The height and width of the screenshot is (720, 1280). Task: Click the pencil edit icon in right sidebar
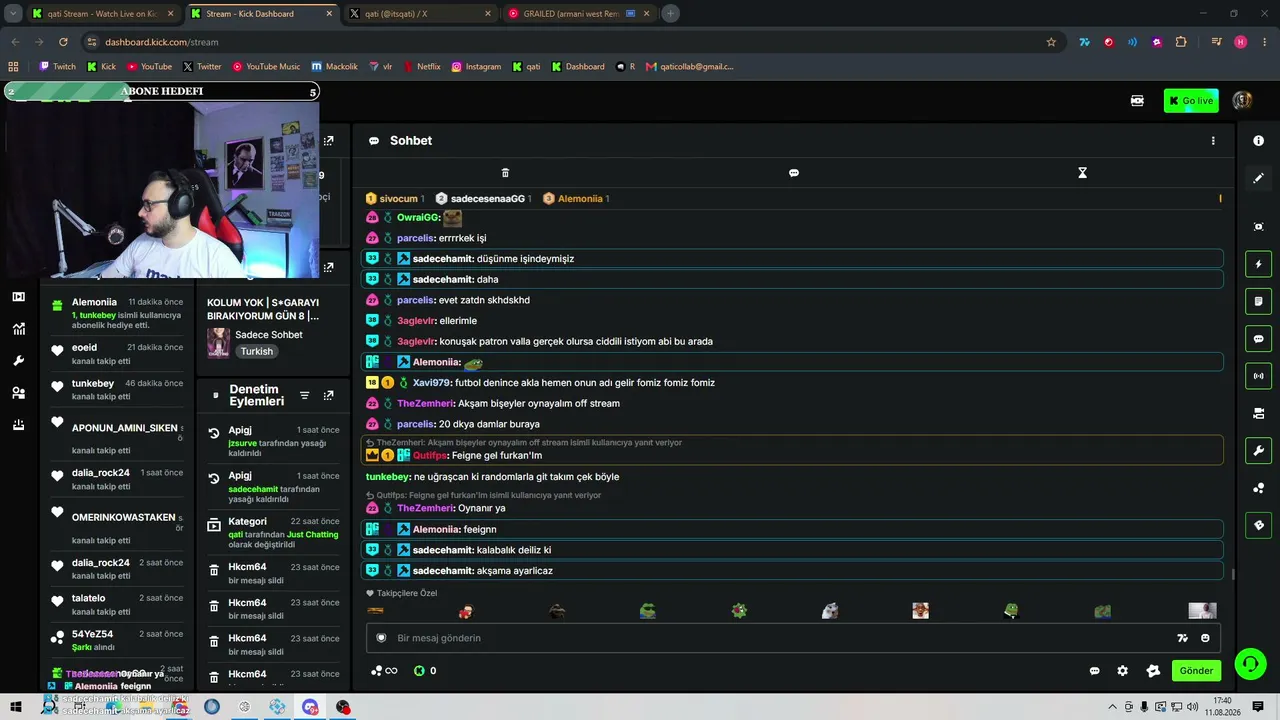pos(1259,178)
